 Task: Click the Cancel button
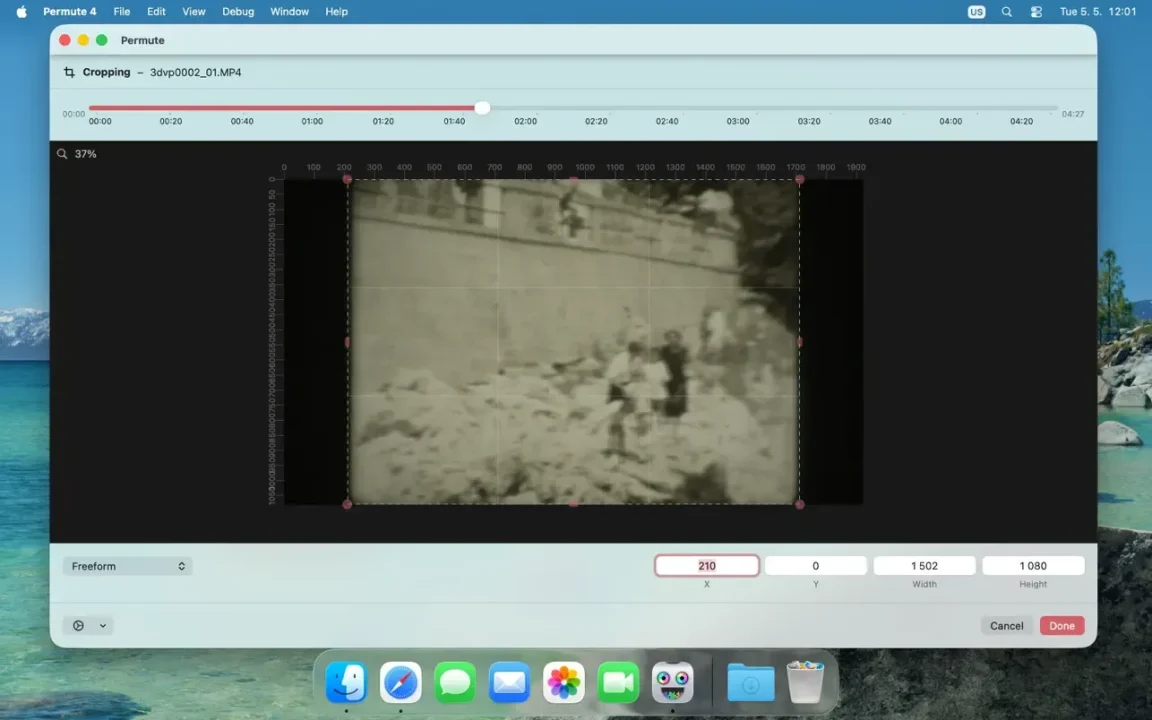pos(1006,625)
